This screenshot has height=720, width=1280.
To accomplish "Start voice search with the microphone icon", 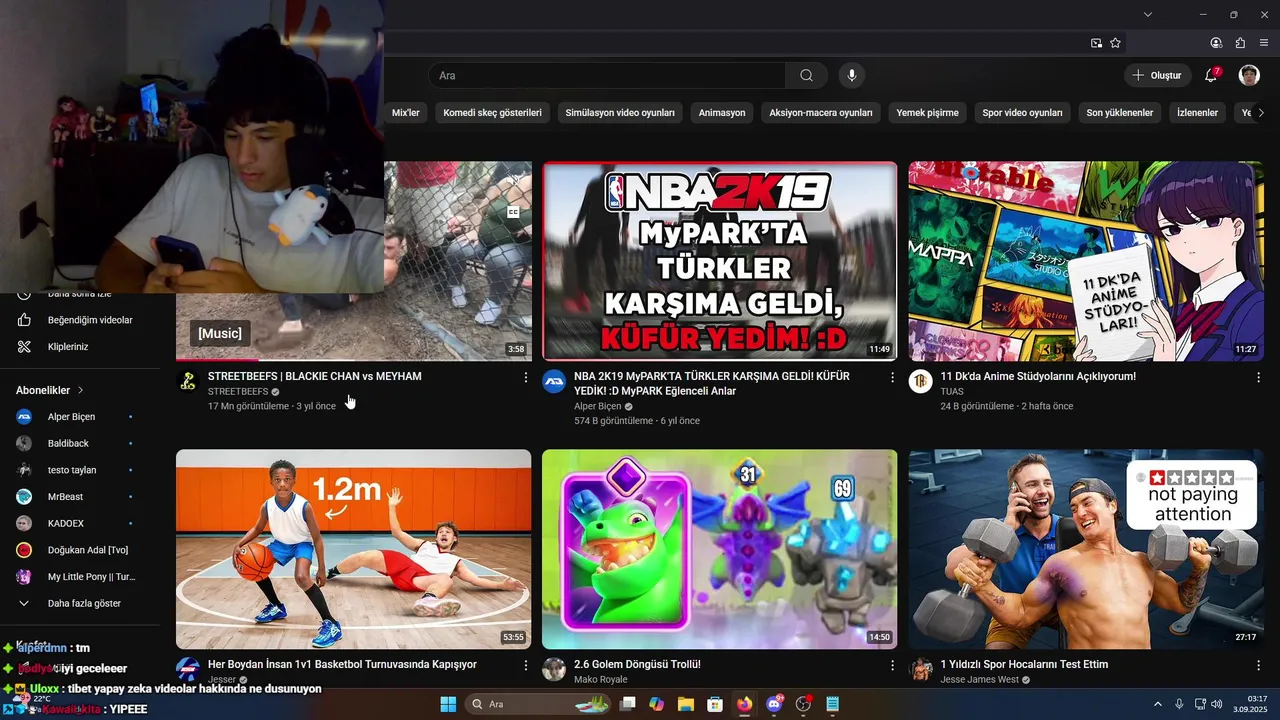I will 852,75.
